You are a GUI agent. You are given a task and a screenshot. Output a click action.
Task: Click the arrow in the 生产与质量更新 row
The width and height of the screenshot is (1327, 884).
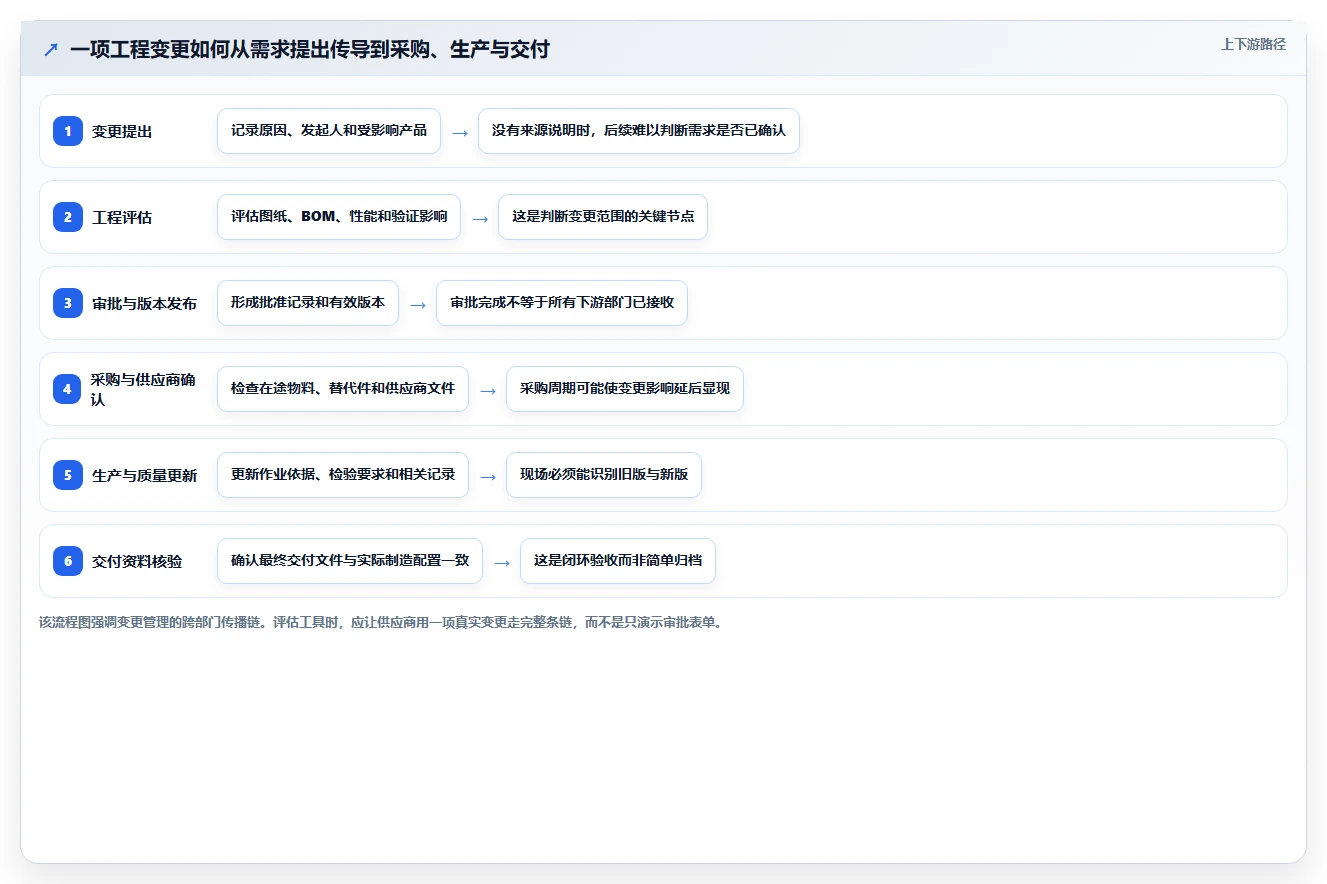(488, 476)
